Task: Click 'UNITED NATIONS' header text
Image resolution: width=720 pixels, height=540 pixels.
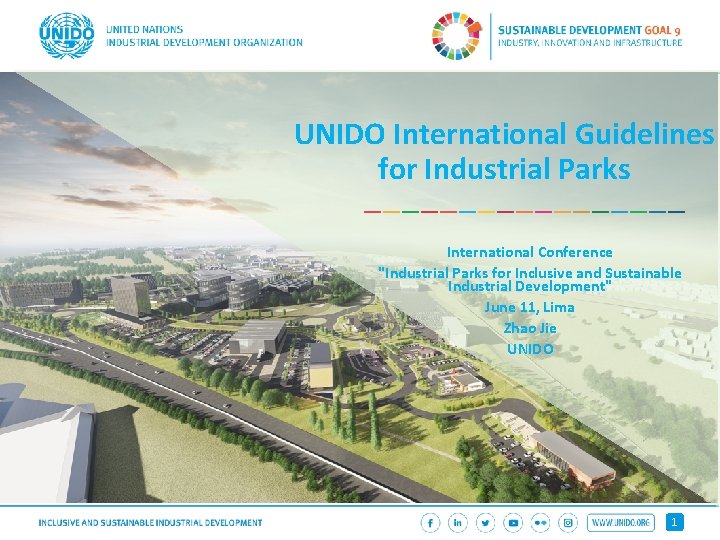Action: [x=144, y=29]
